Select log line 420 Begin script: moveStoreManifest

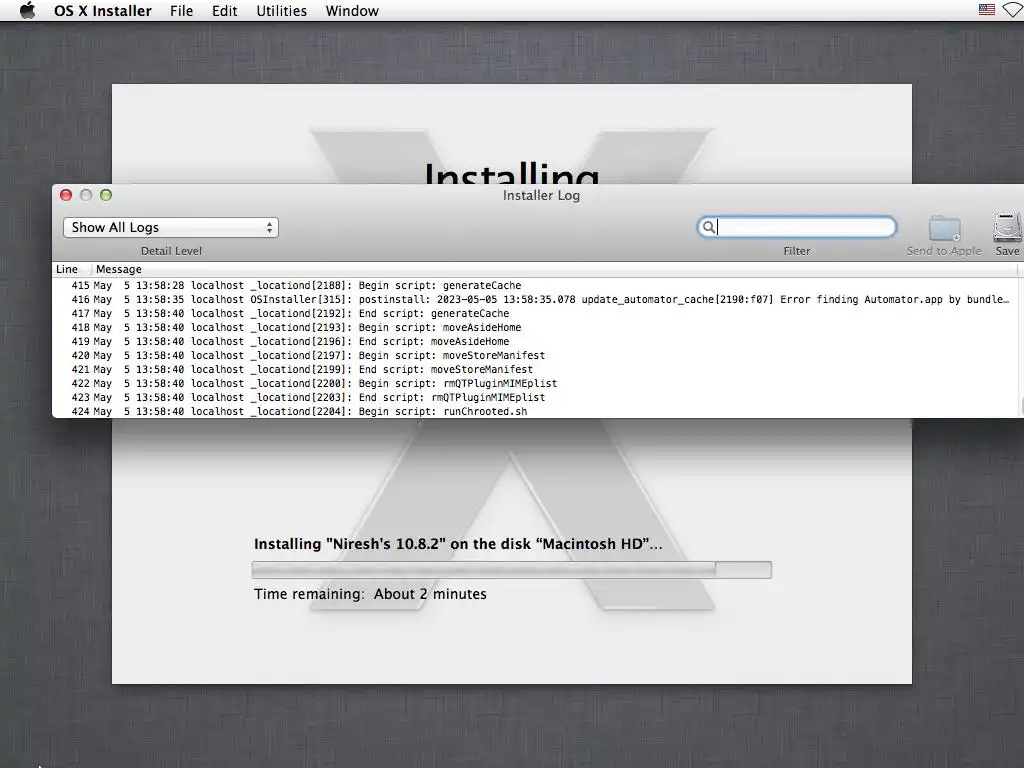(536, 355)
